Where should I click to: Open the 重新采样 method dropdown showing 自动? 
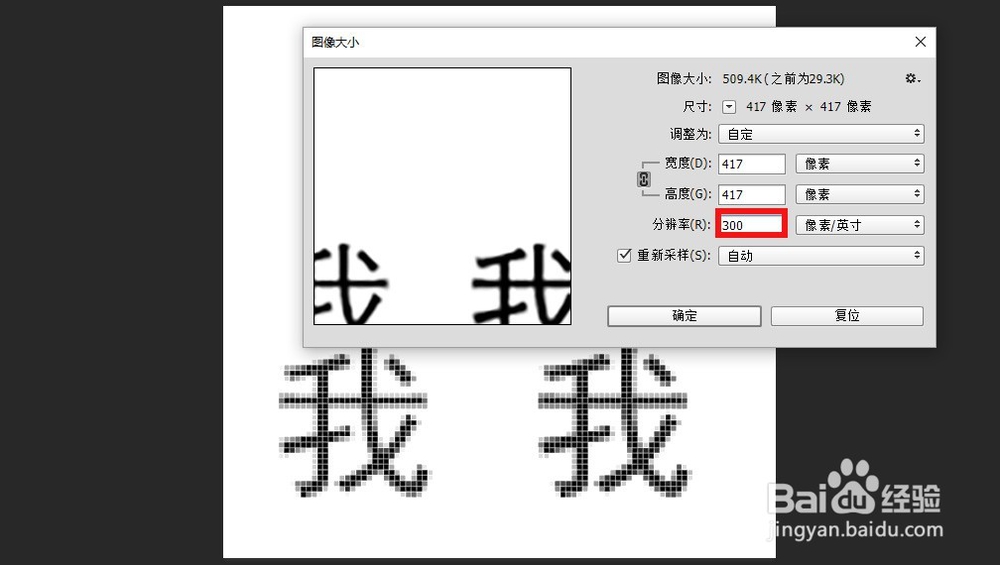click(x=821, y=256)
